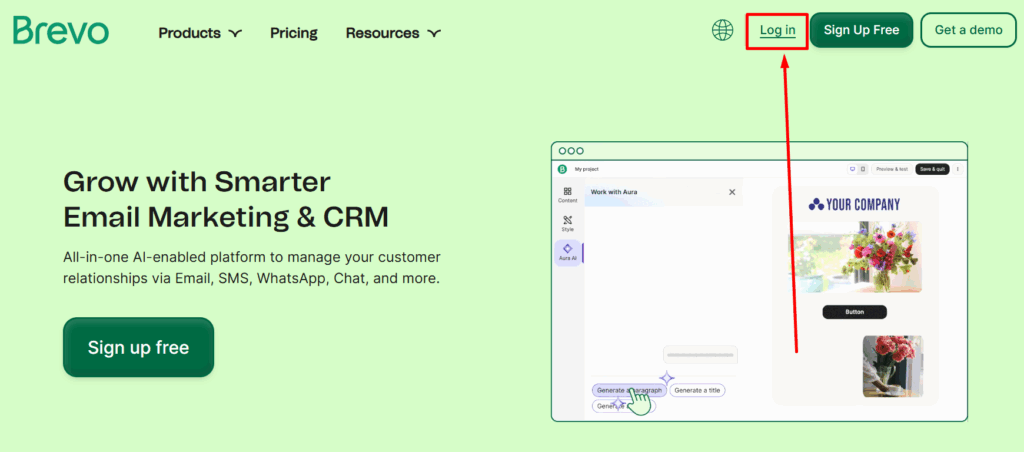The height and width of the screenshot is (452, 1024).
Task: Select the Style icon in mockup sidebar
Action: click(568, 224)
